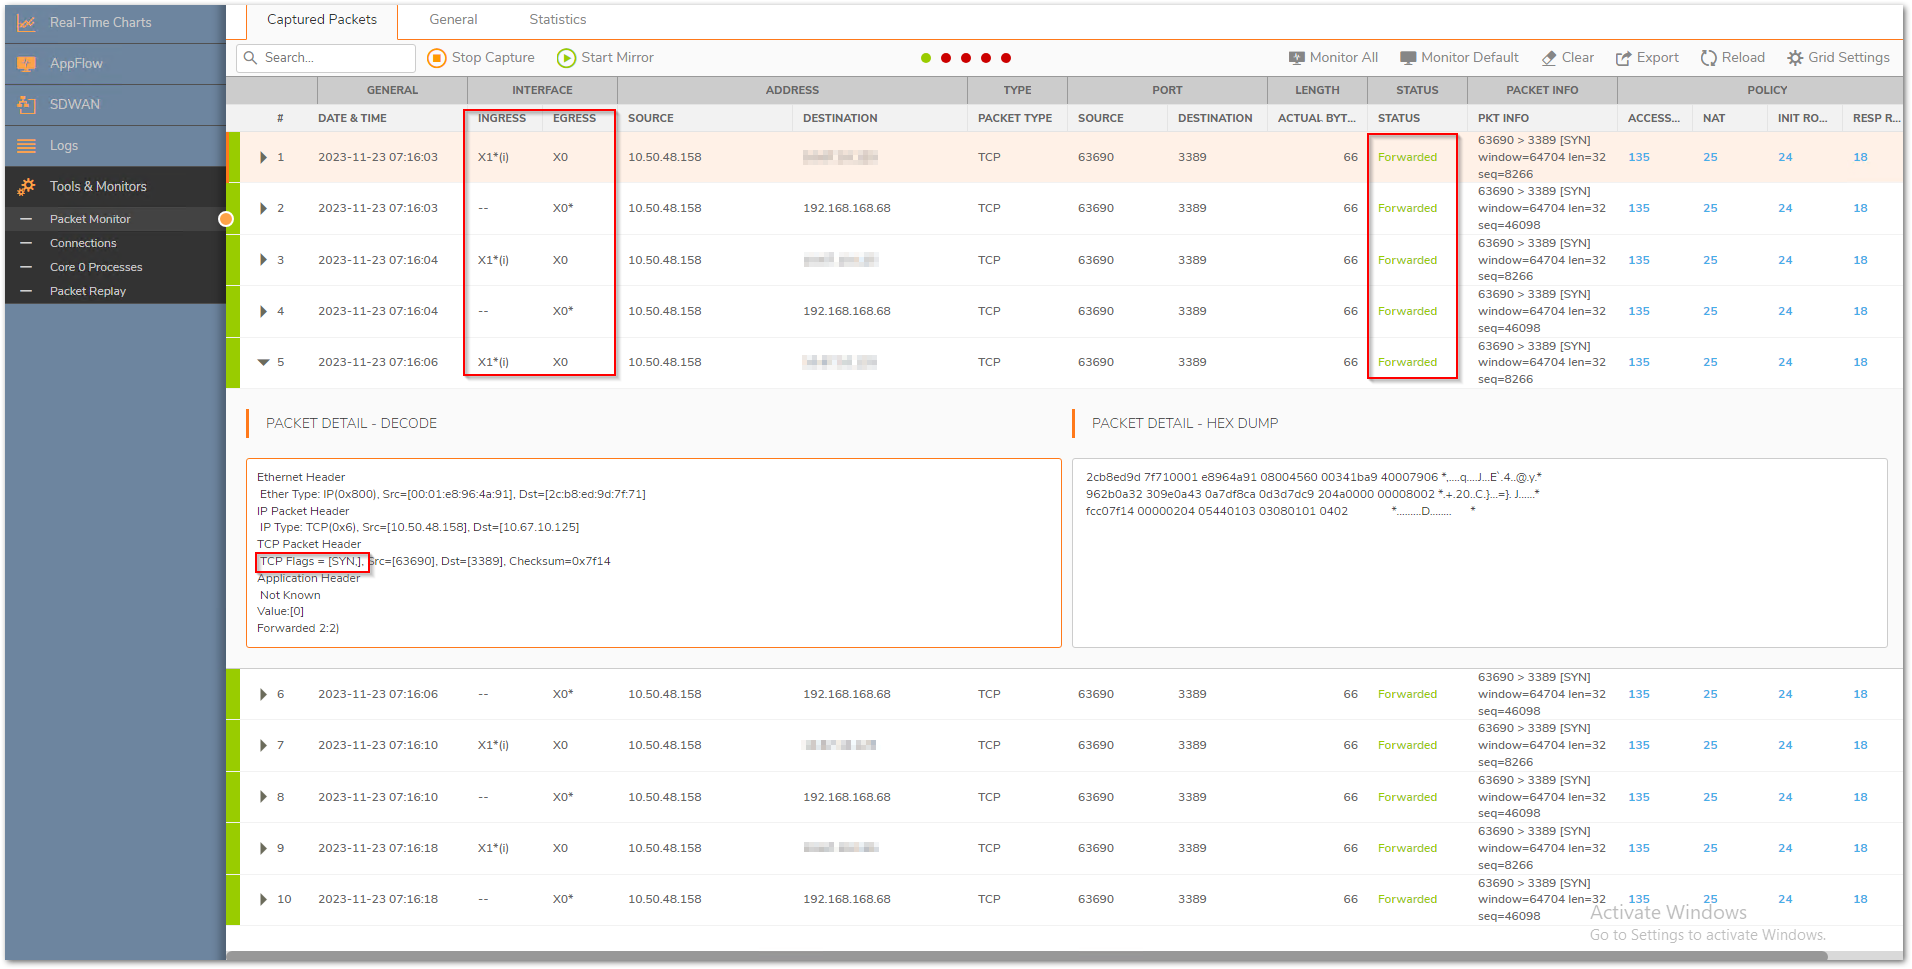The height and width of the screenshot is (969, 1912).
Task: Click the horizontal scrollbar at bottom
Action: tap(1026, 956)
